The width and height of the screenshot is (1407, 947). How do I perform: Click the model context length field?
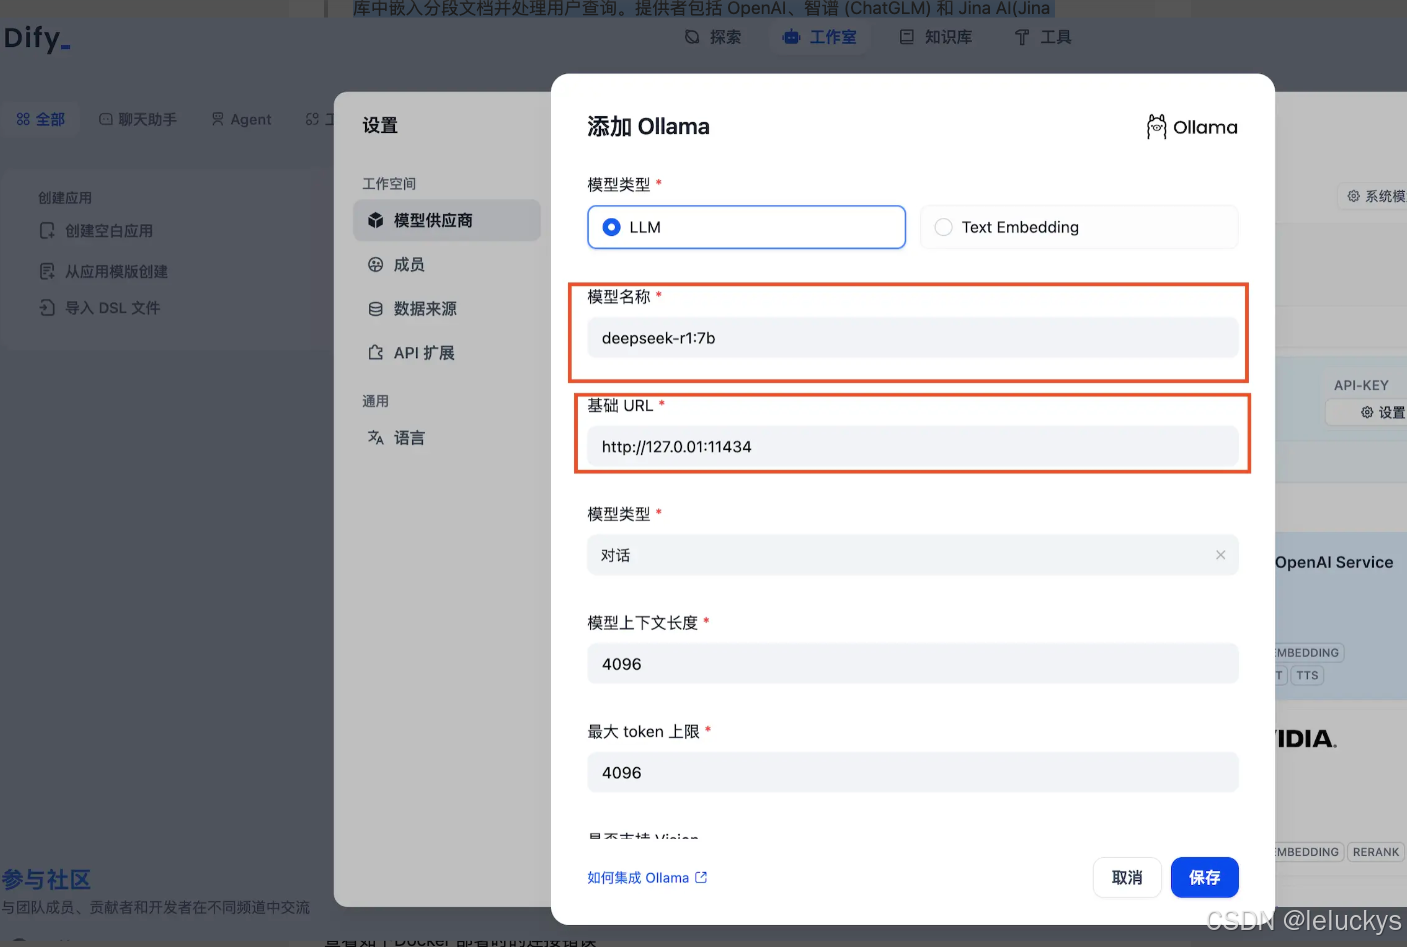(912, 664)
